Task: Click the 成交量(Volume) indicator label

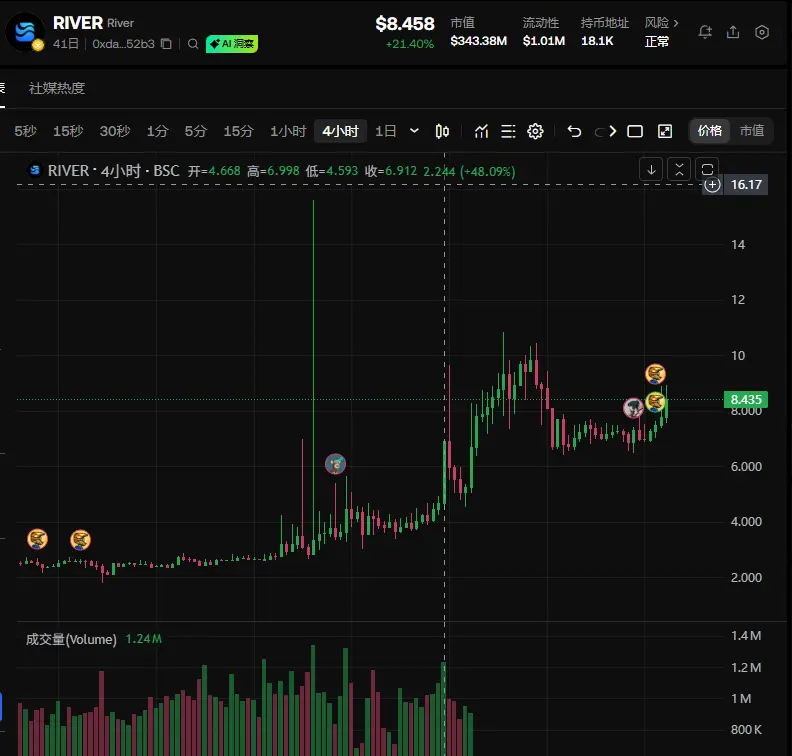Action: point(71,639)
